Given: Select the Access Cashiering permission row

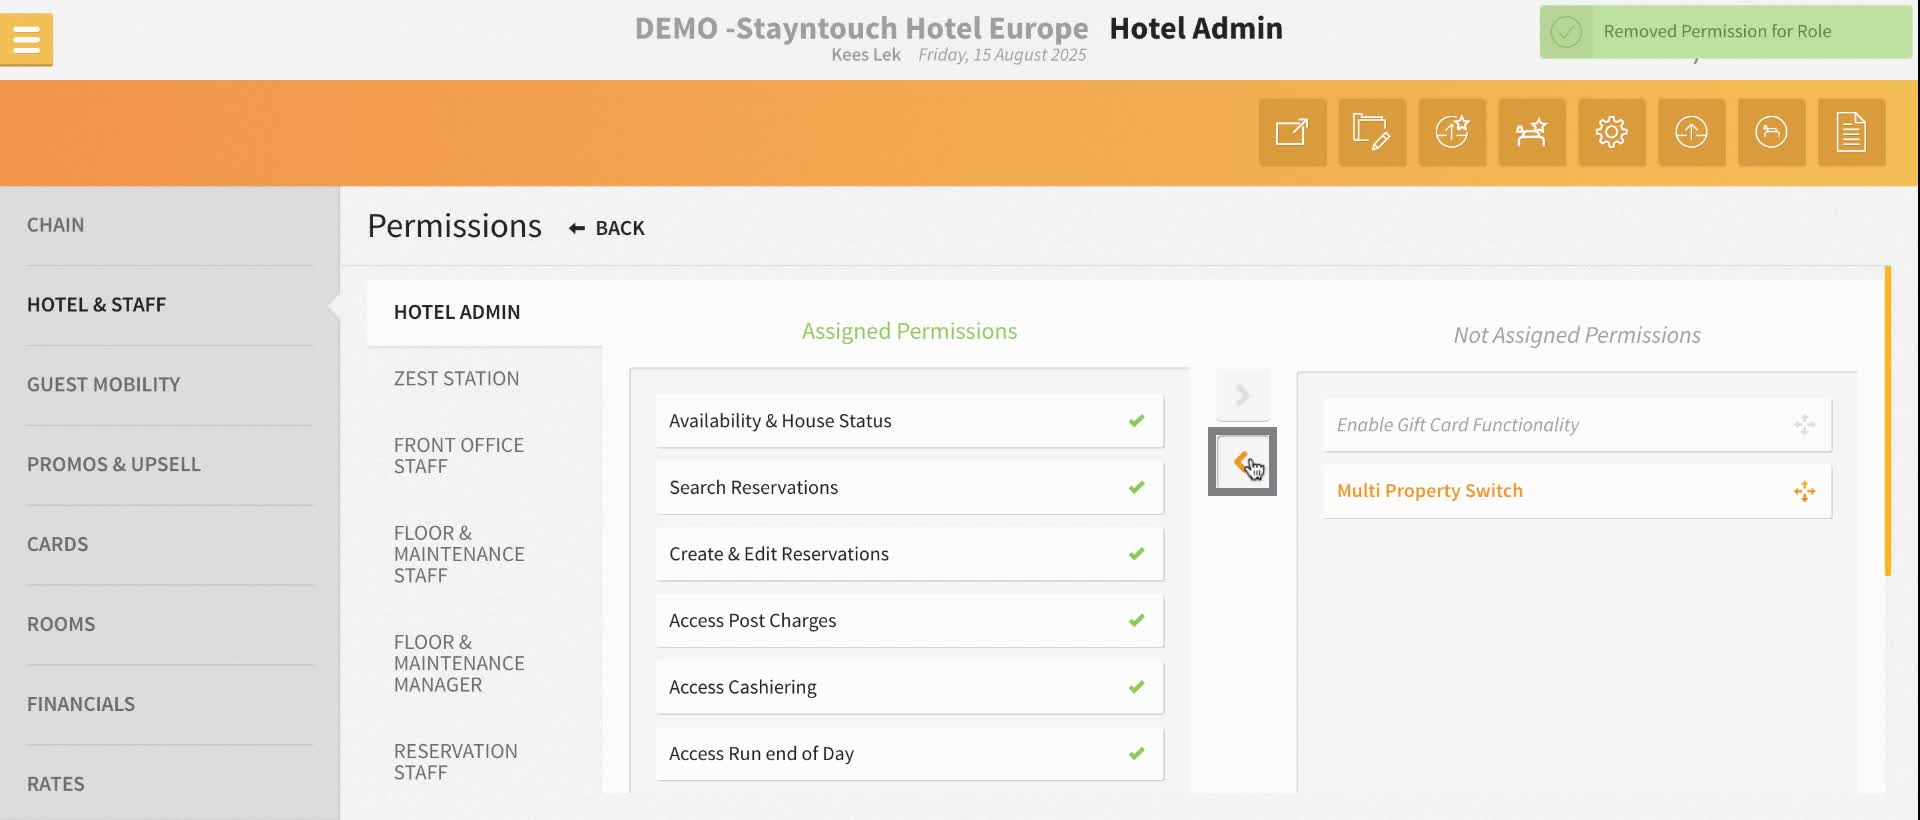Looking at the screenshot, I should [909, 687].
